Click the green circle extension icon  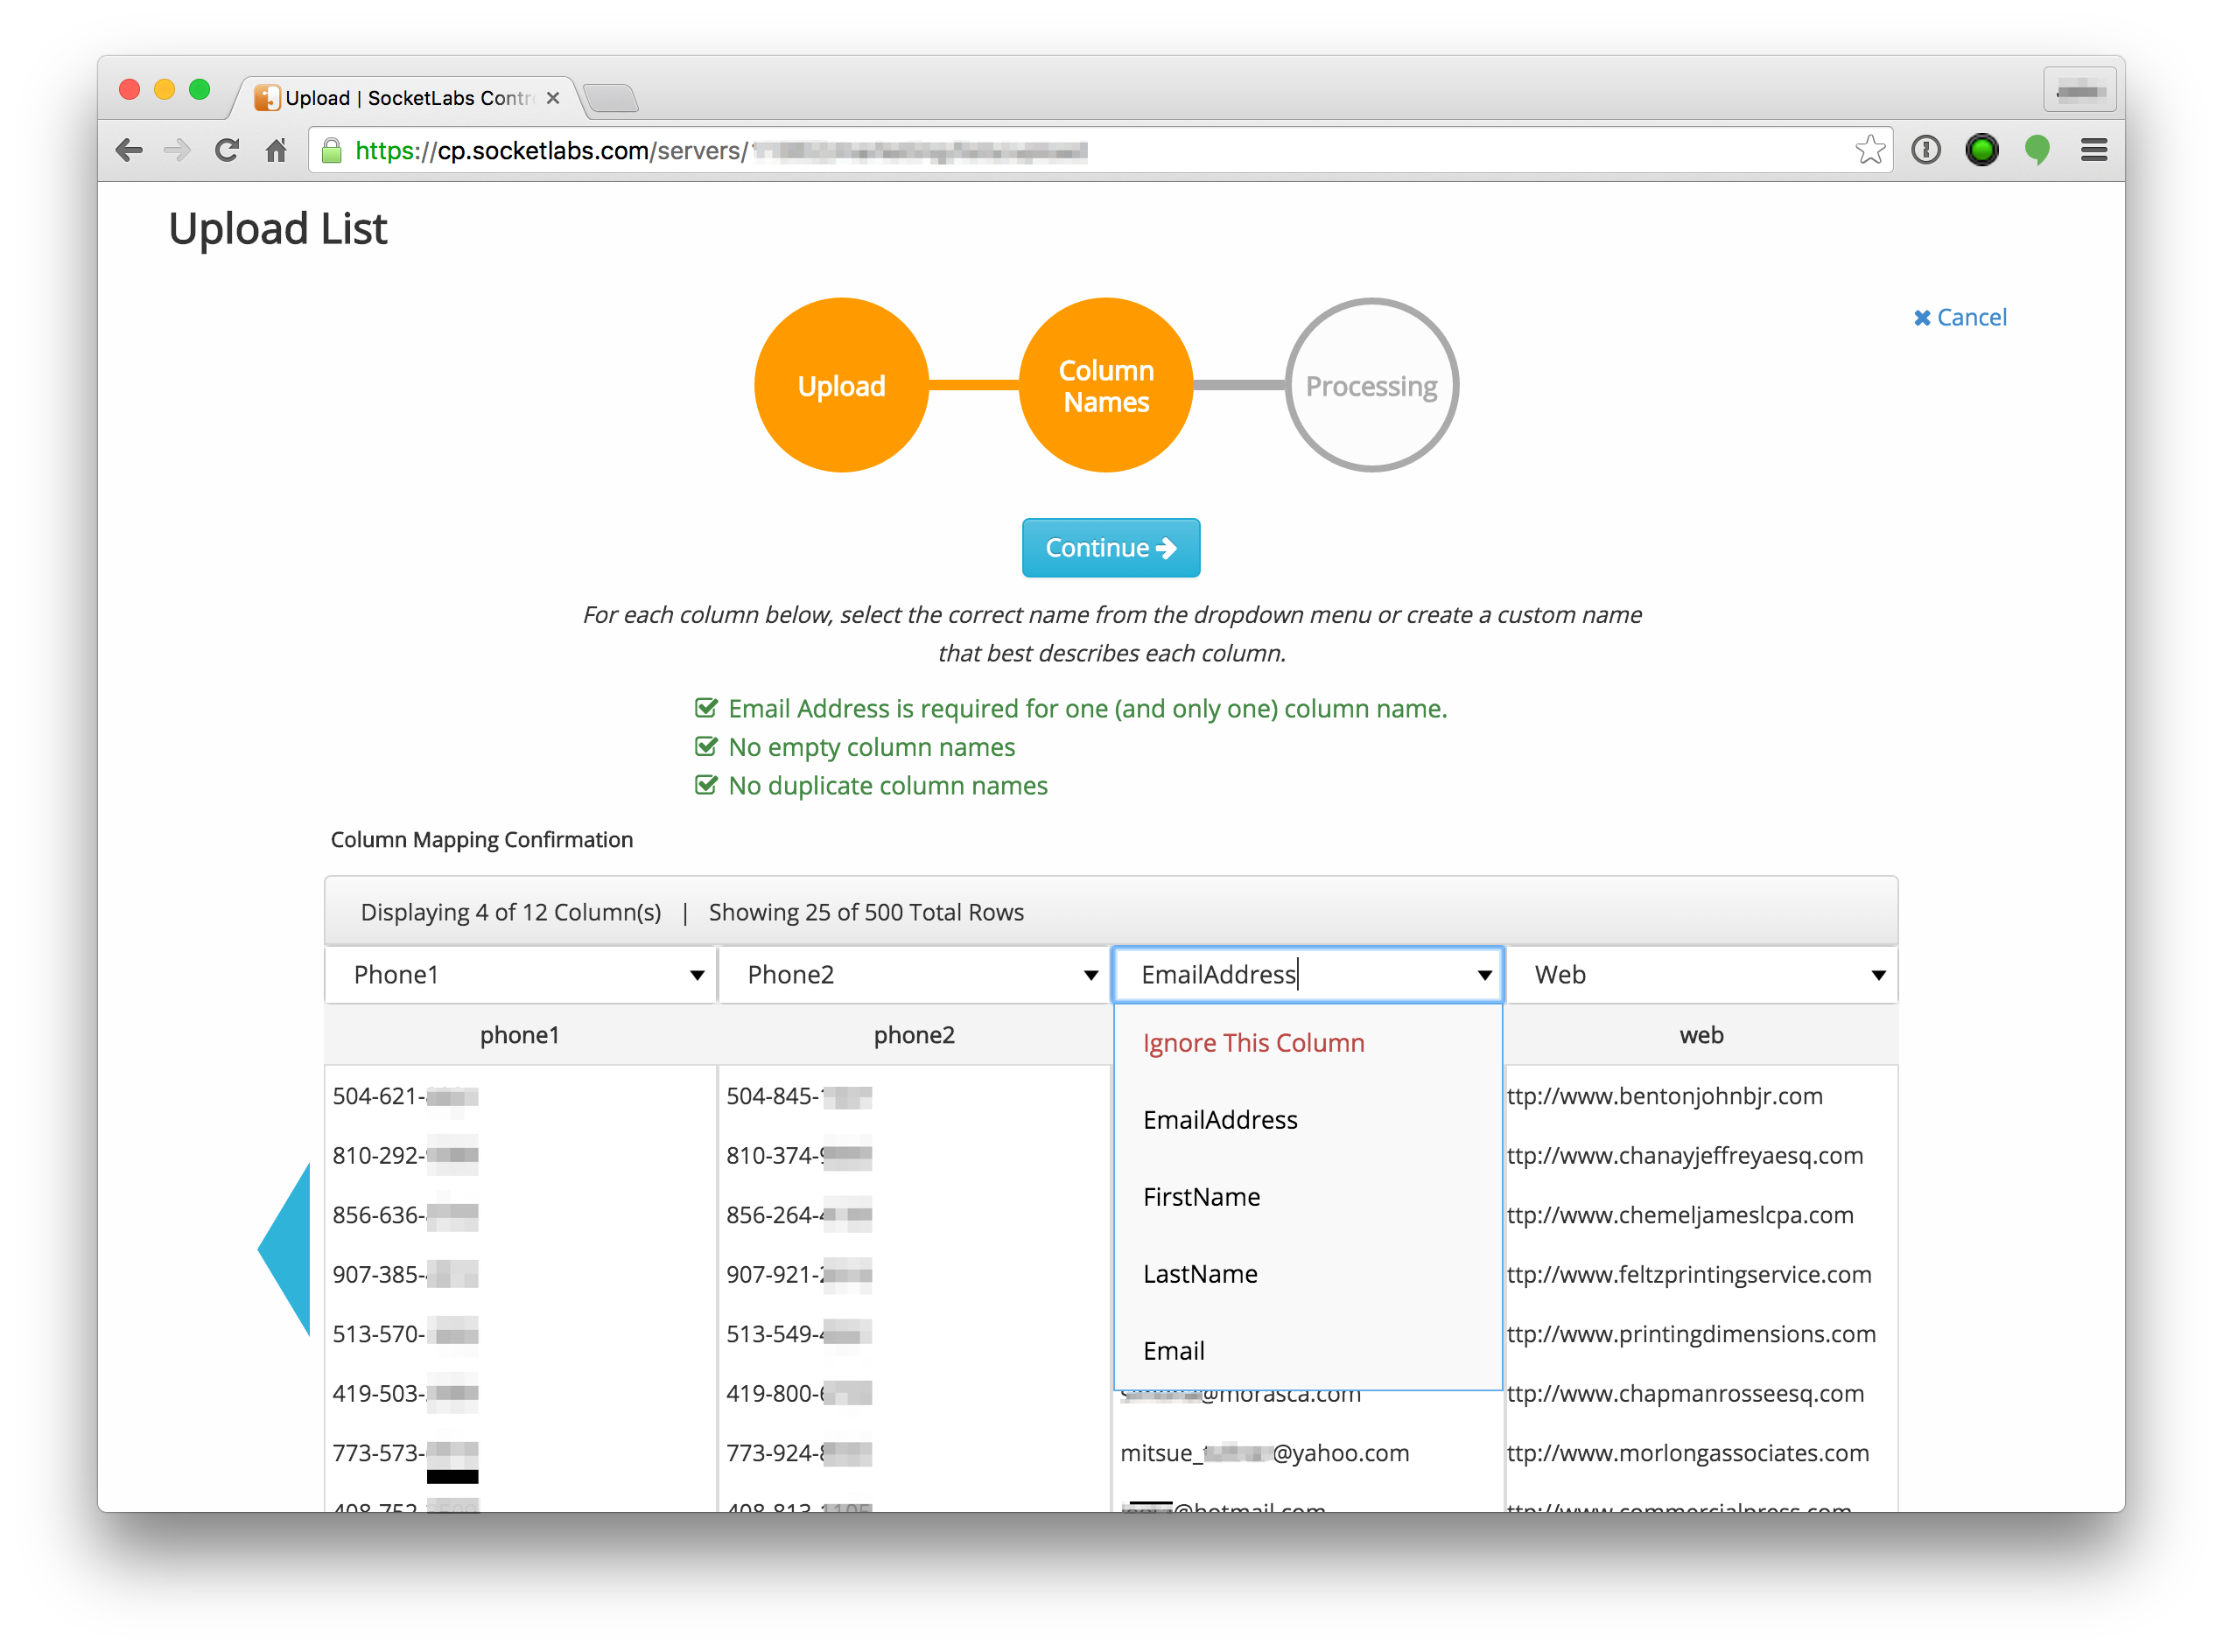[1981, 150]
